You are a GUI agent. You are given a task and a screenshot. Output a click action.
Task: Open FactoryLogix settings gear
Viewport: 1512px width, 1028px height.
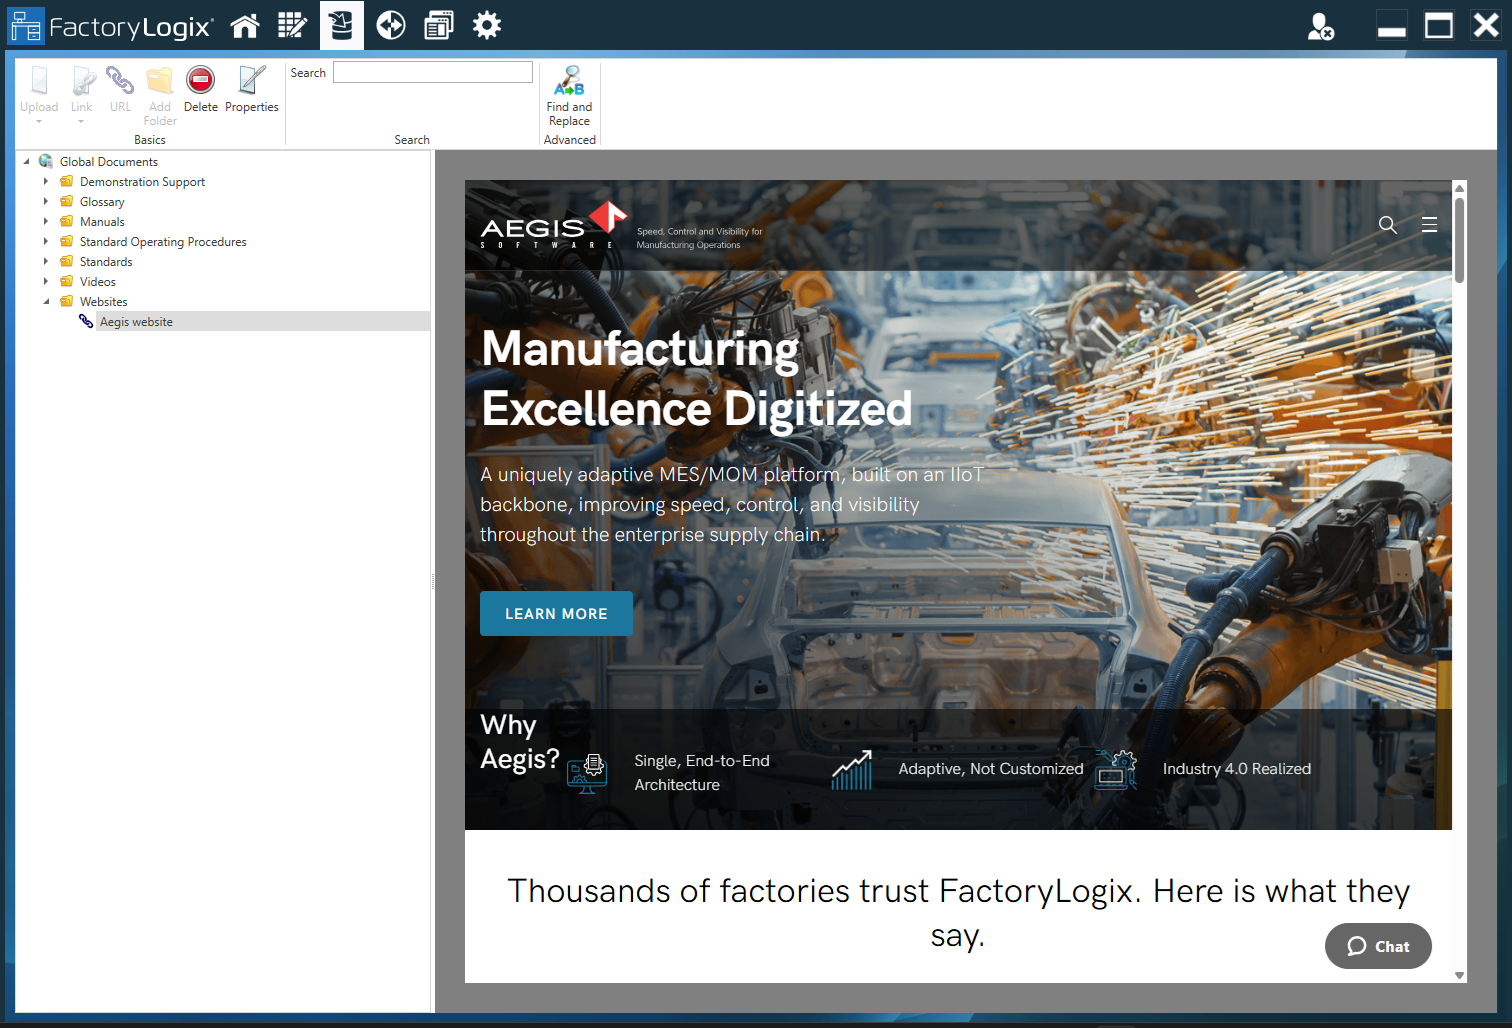click(486, 25)
